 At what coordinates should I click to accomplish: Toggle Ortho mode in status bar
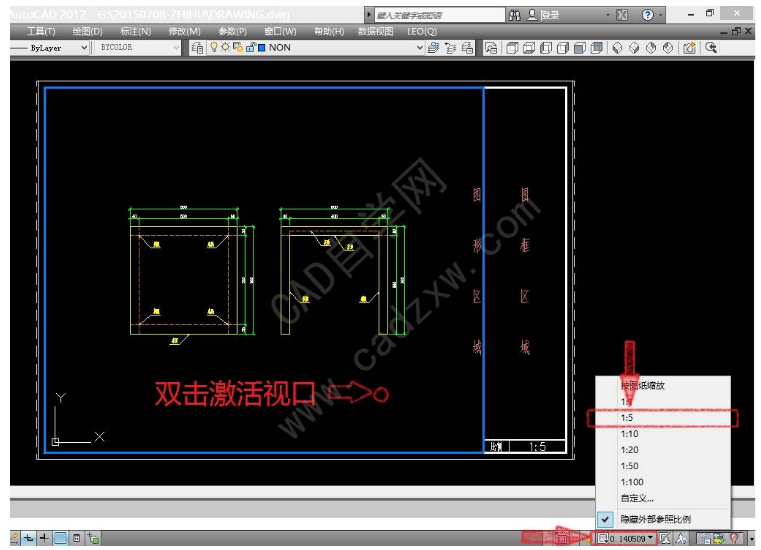pyautogui.click(x=29, y=538)
